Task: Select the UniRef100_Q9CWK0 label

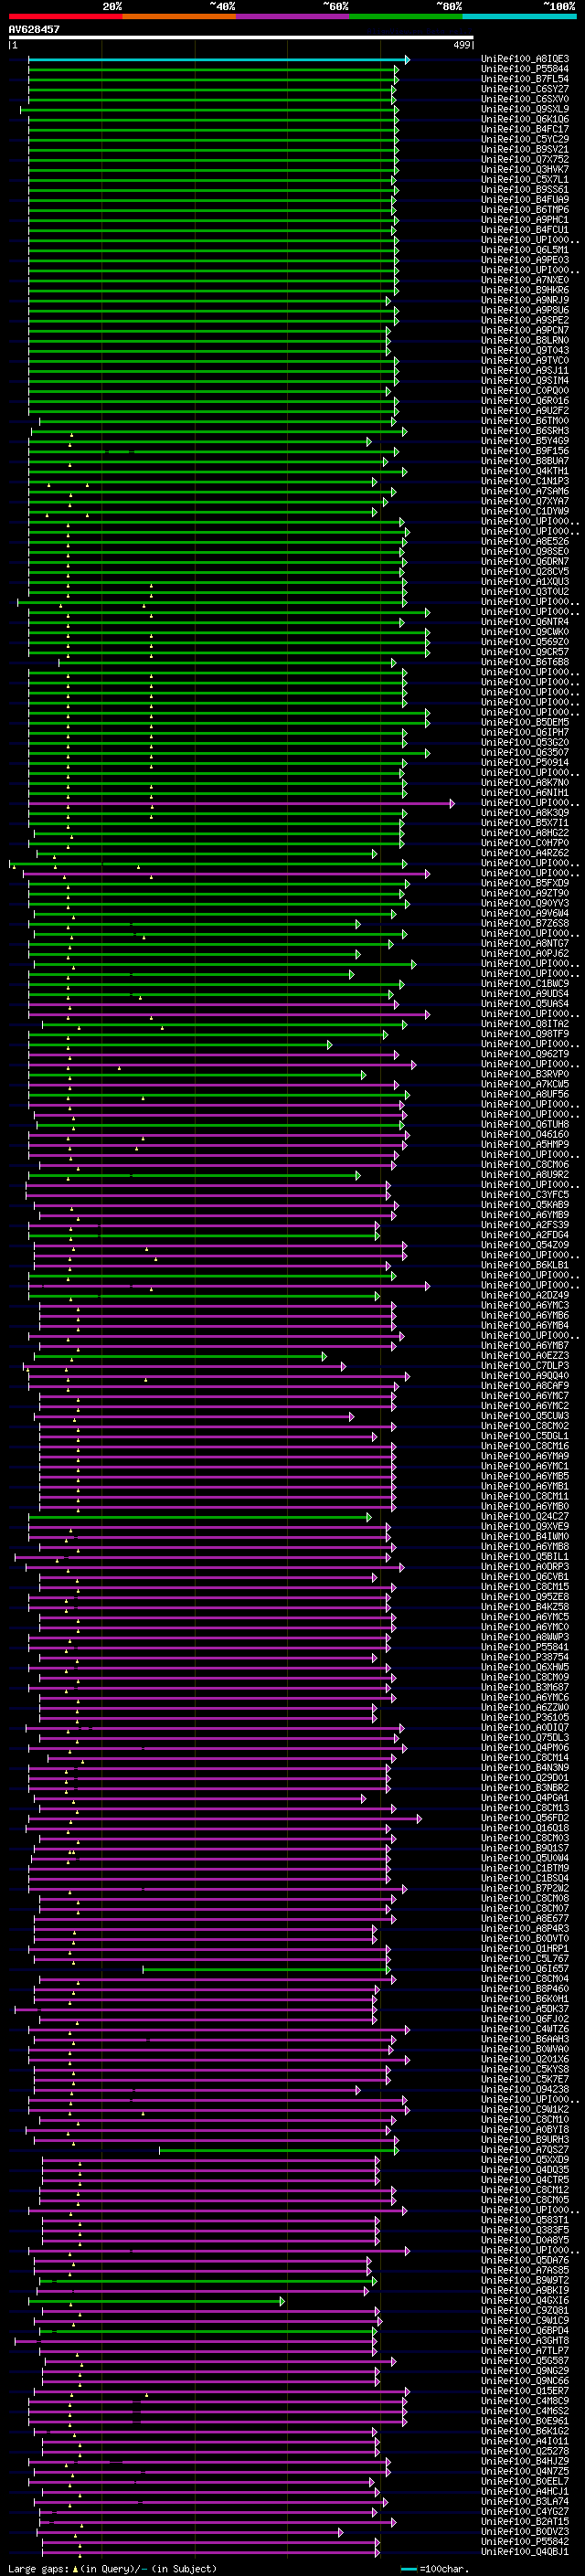Action: click(525, 632)
